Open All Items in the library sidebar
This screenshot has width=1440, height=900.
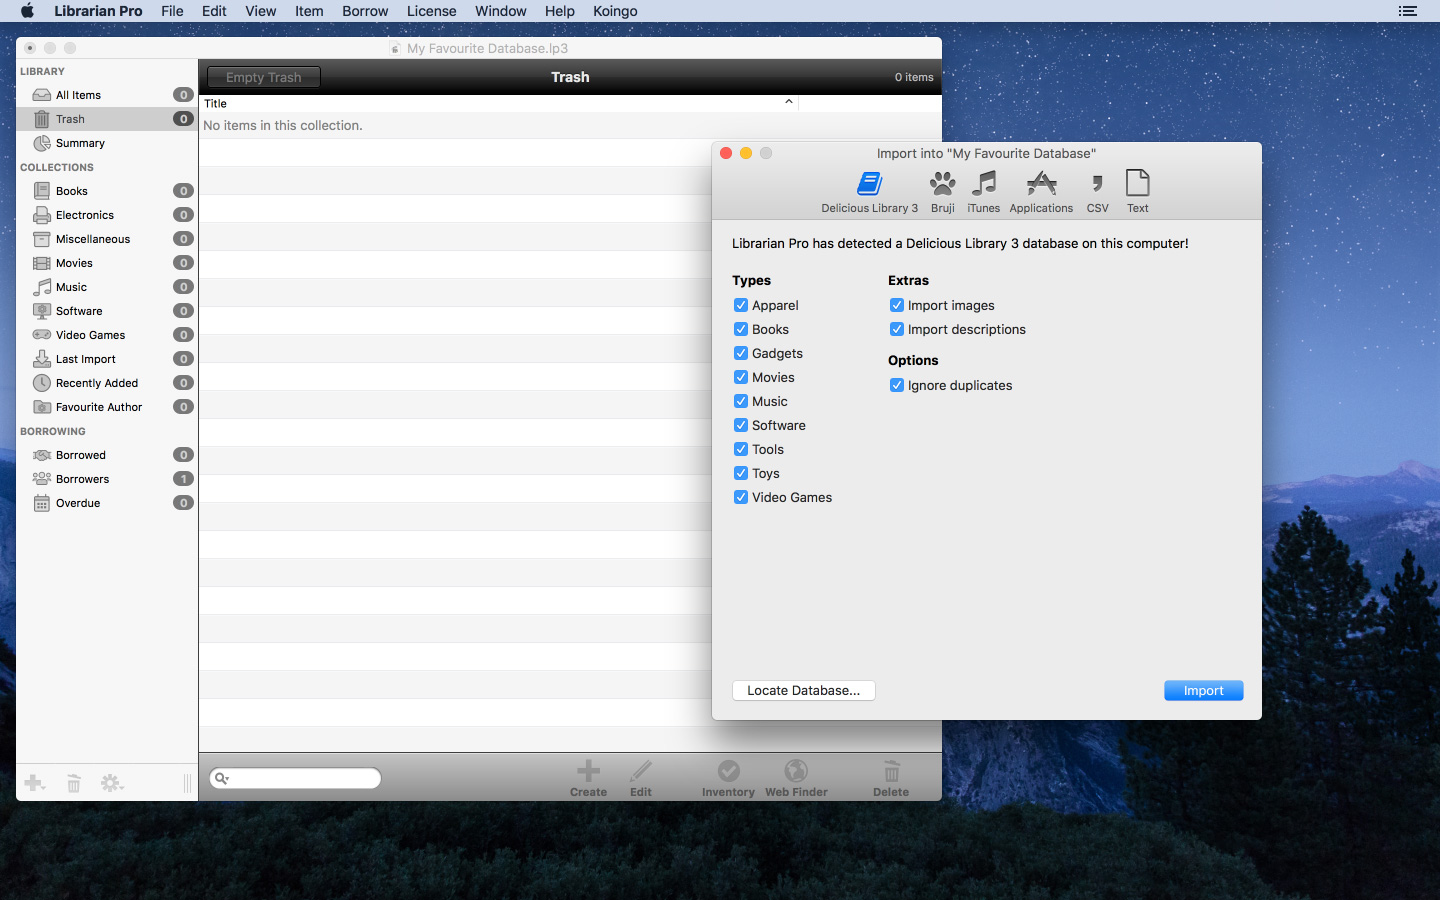pos(107,95)
